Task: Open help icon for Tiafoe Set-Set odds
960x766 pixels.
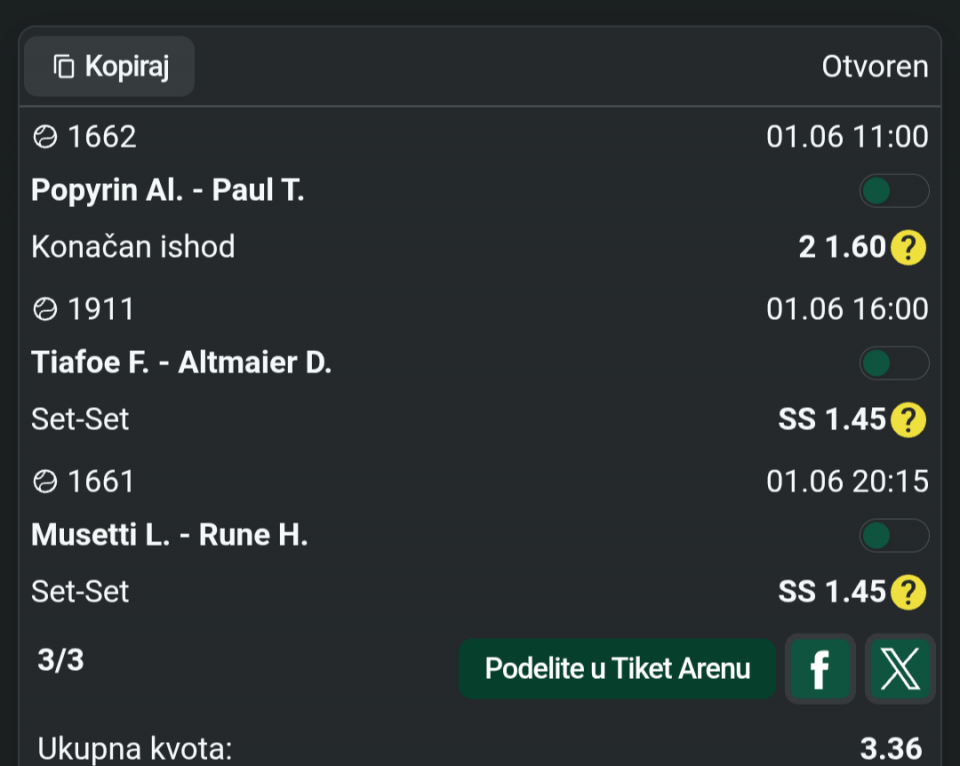Action: coord(908,420)
